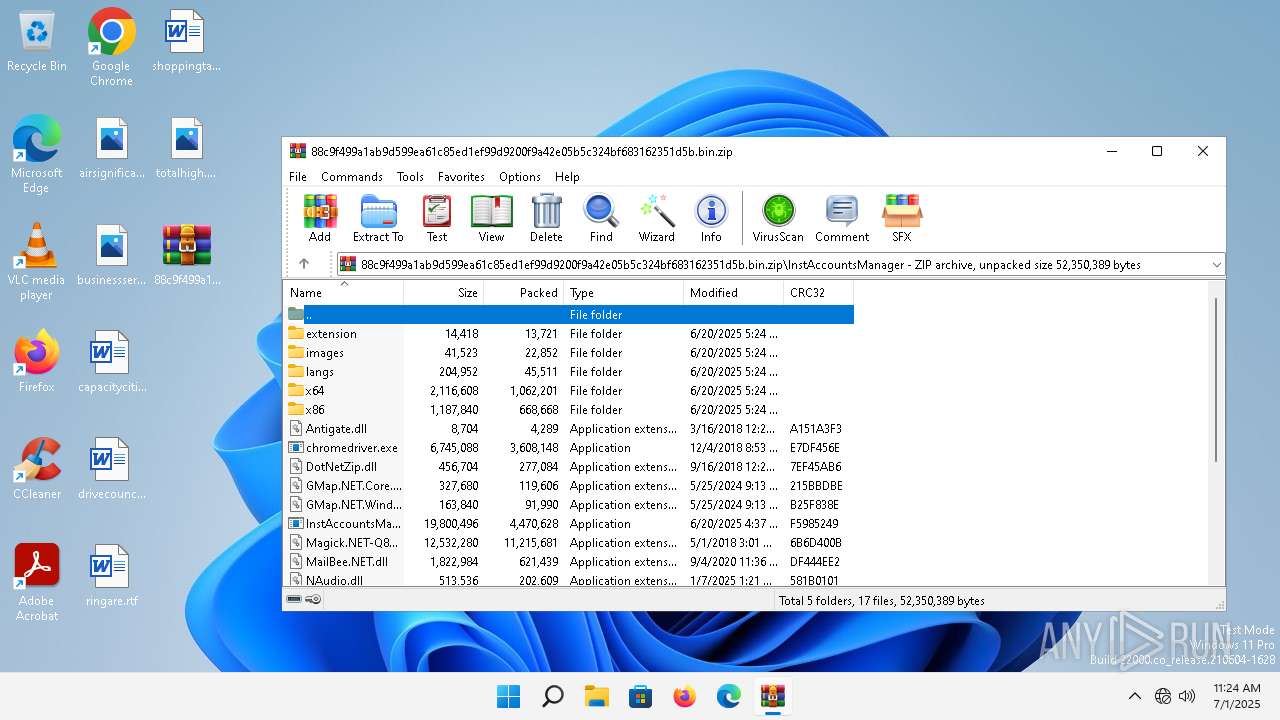Screen dimensions: 1280x720
Task: Run VirusScan from the toolbar
Action: pyautogui.click(x=778, y=218)
